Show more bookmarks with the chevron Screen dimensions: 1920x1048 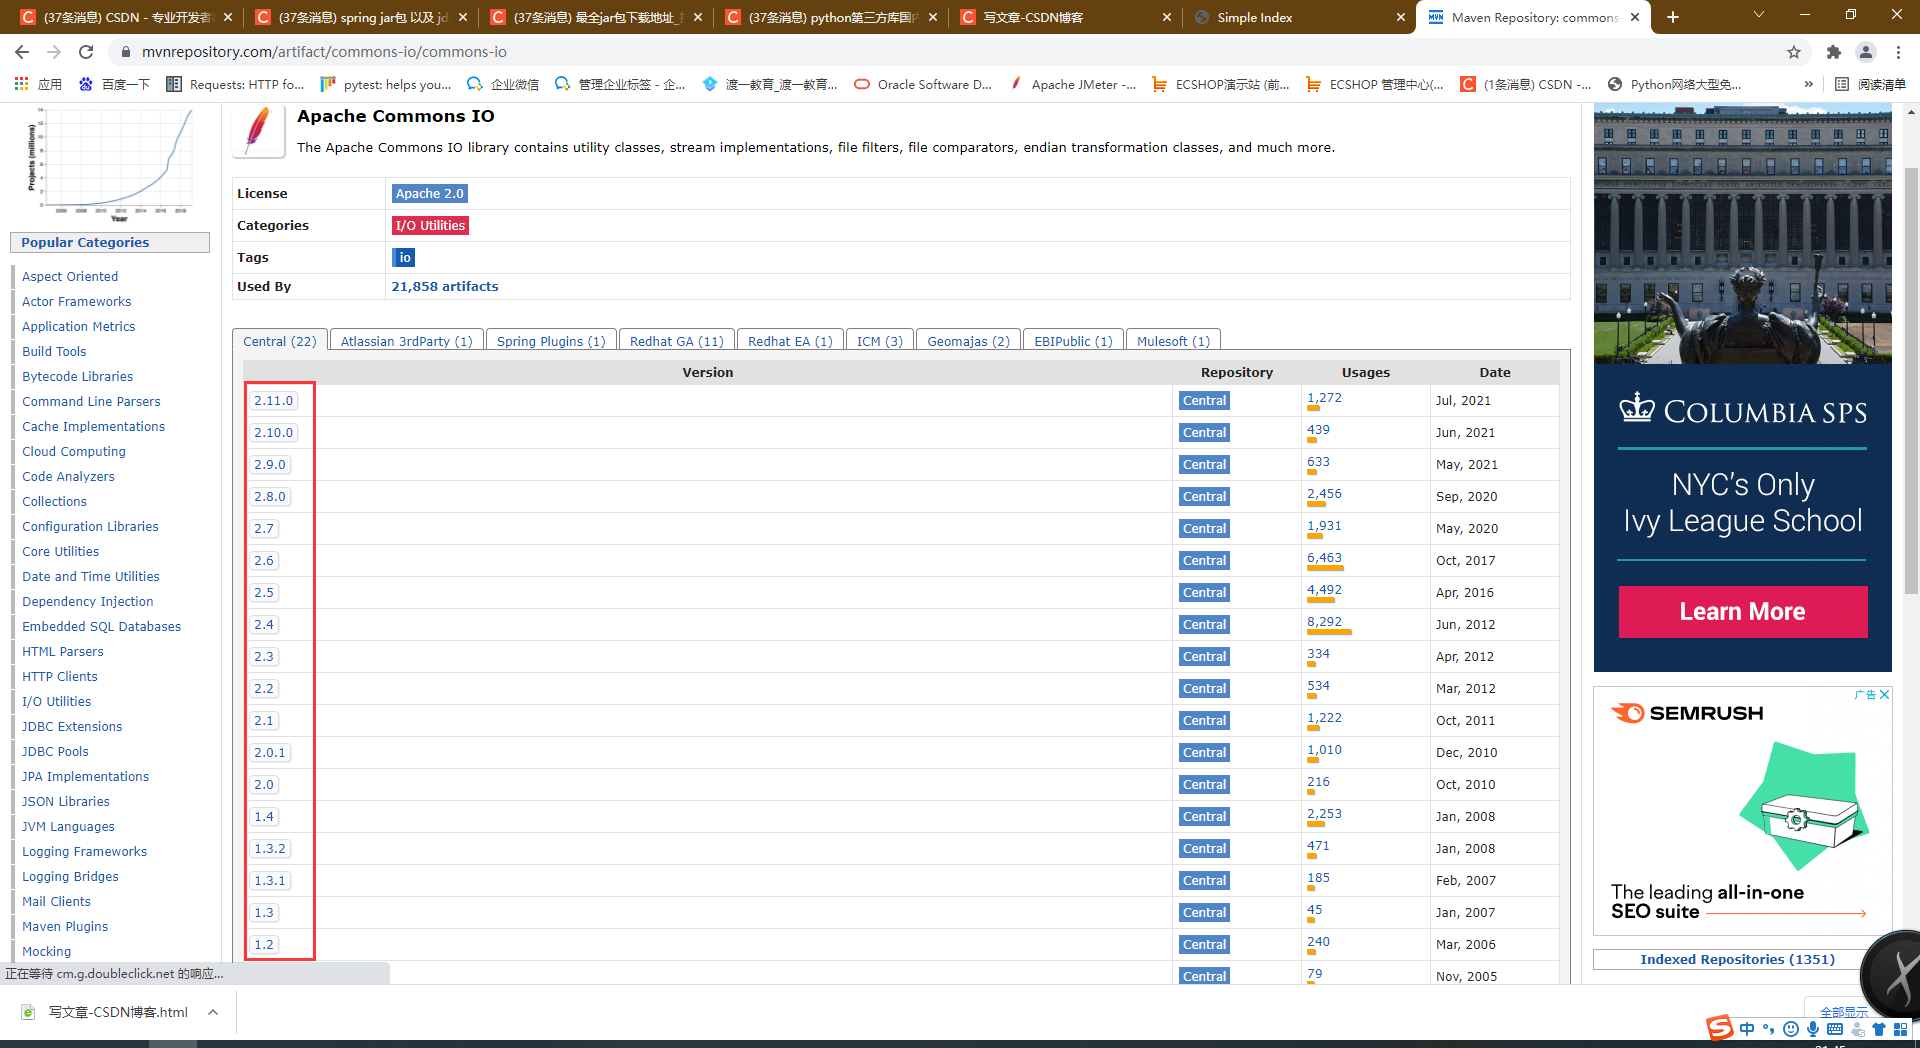click(x=1809, y=85)
